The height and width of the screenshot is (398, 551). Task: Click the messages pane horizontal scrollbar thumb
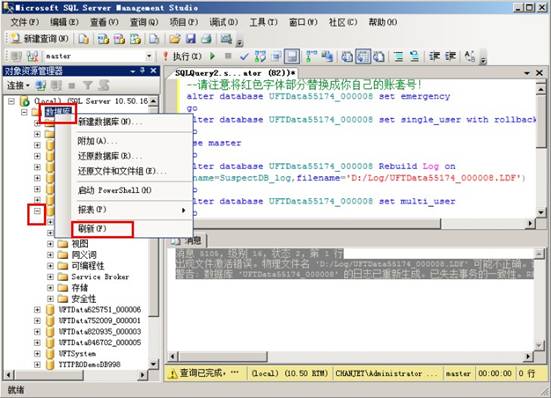[223, 357]
